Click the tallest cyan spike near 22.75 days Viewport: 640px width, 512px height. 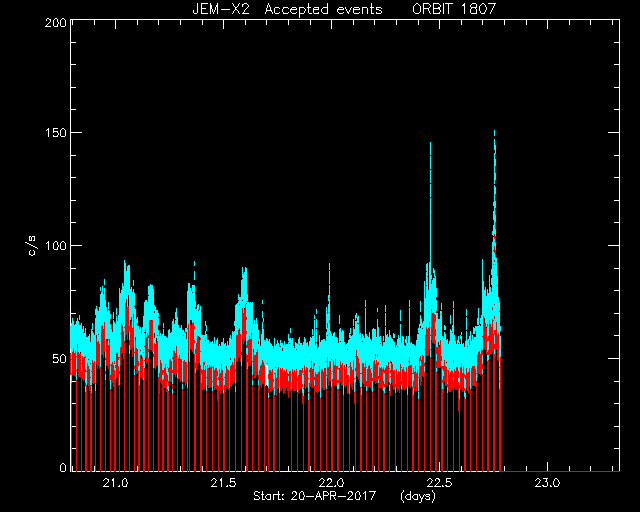point(494,135)
